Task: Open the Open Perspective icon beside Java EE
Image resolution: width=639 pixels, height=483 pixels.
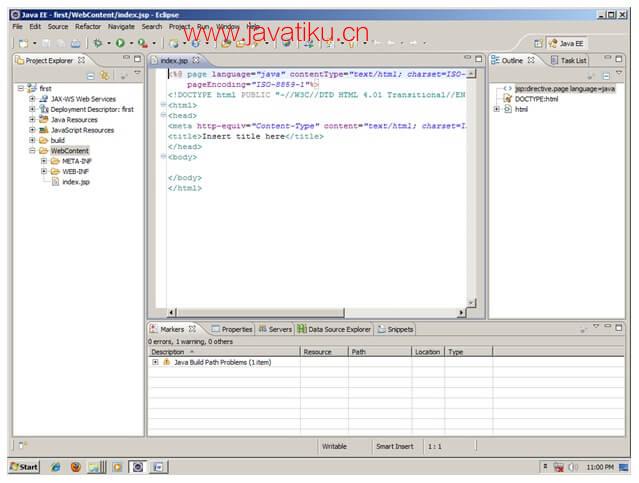Action: [538, 44]
